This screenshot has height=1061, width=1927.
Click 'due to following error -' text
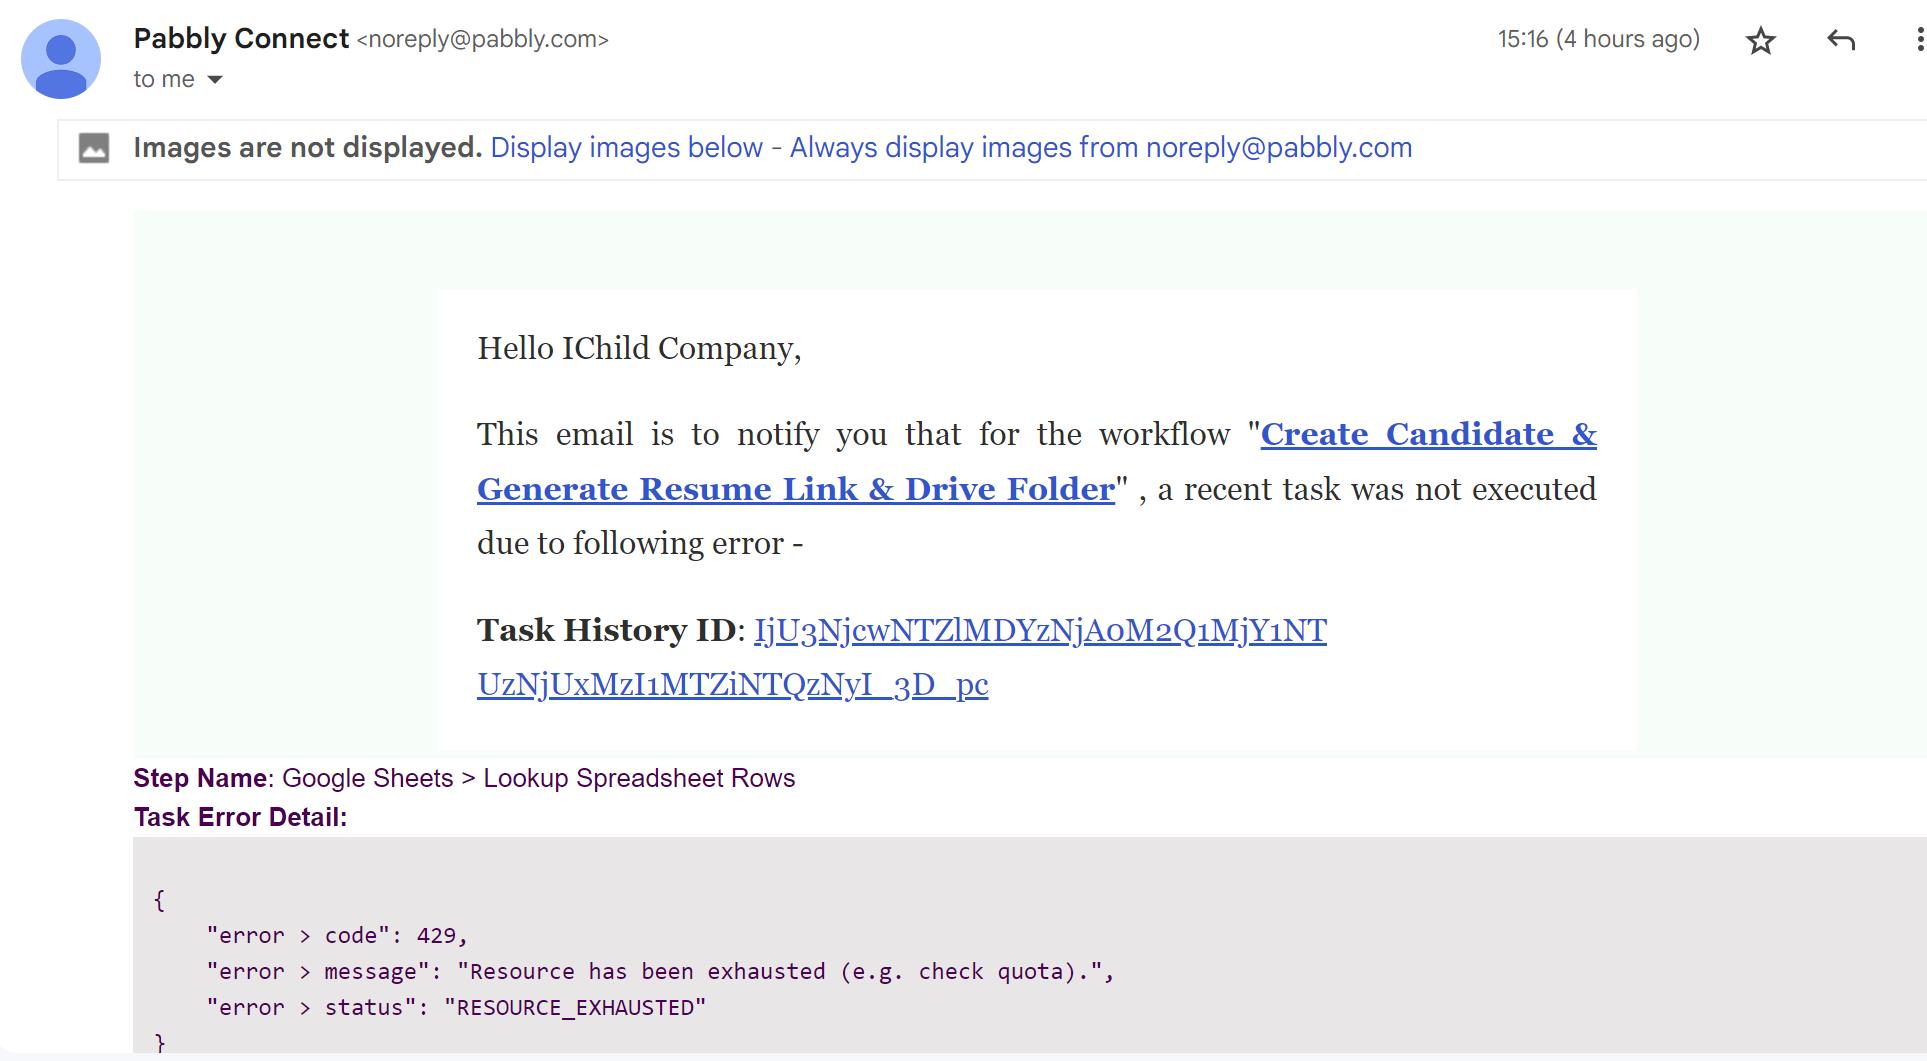[x=640, y=543]
